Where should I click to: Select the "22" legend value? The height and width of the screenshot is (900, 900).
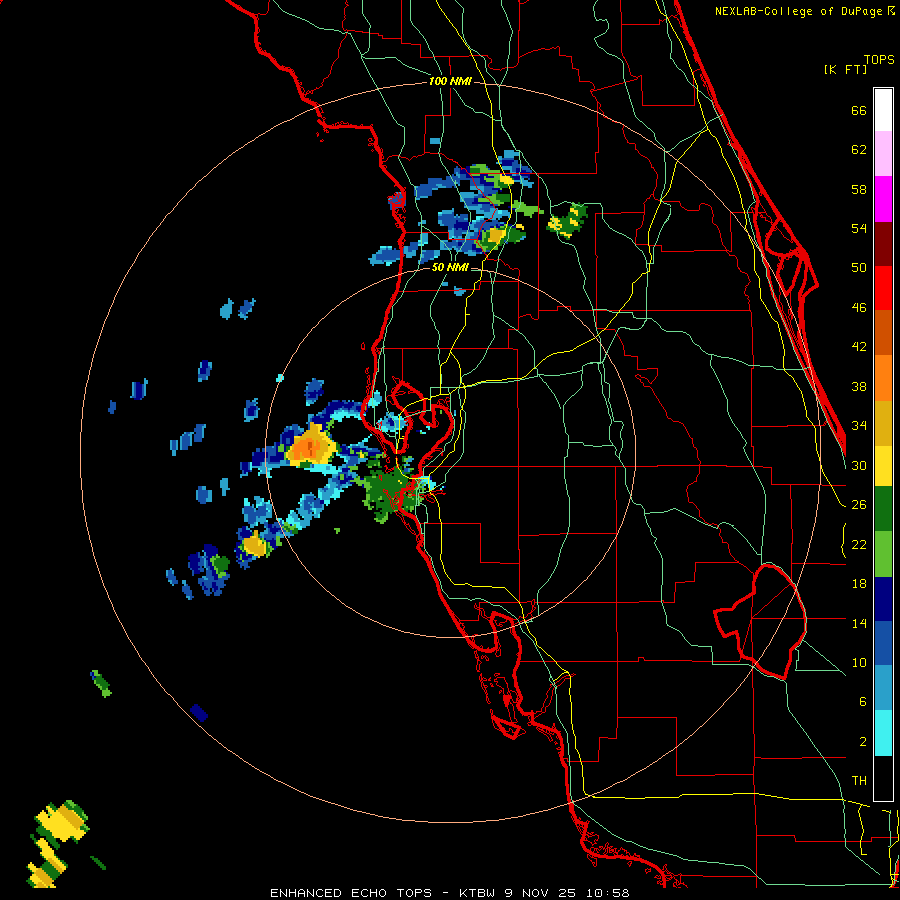859,545
